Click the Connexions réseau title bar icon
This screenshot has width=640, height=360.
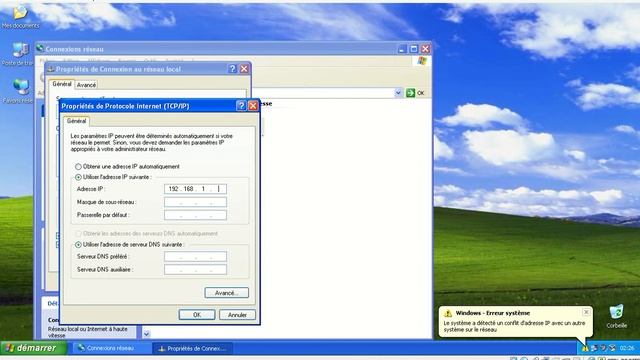pyautogui.click(x=40, y=49)
